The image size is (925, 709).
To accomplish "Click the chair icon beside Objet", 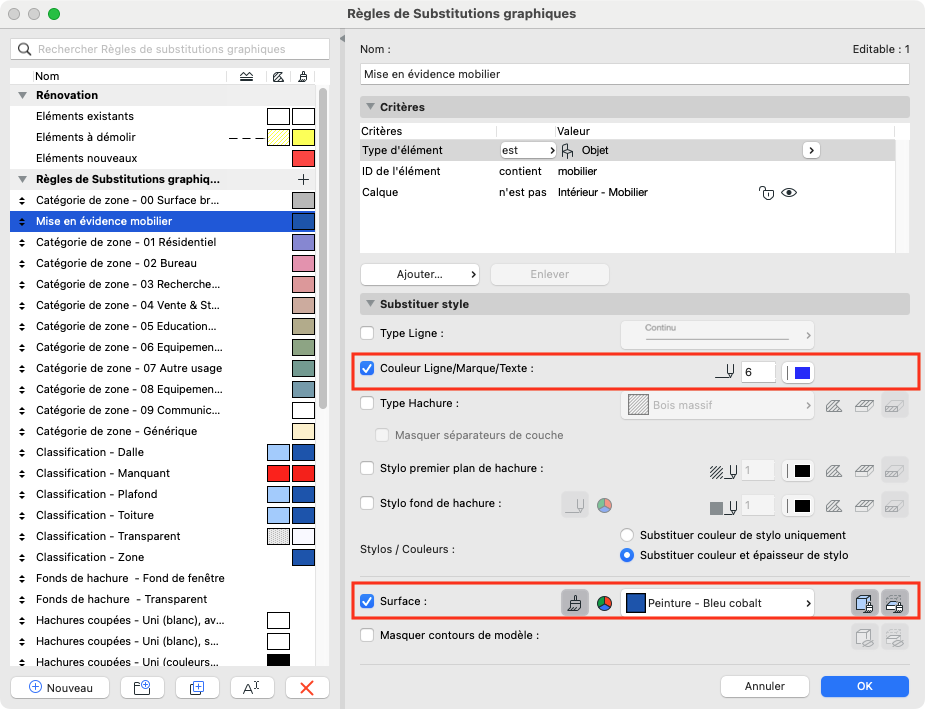I will 568,150.
